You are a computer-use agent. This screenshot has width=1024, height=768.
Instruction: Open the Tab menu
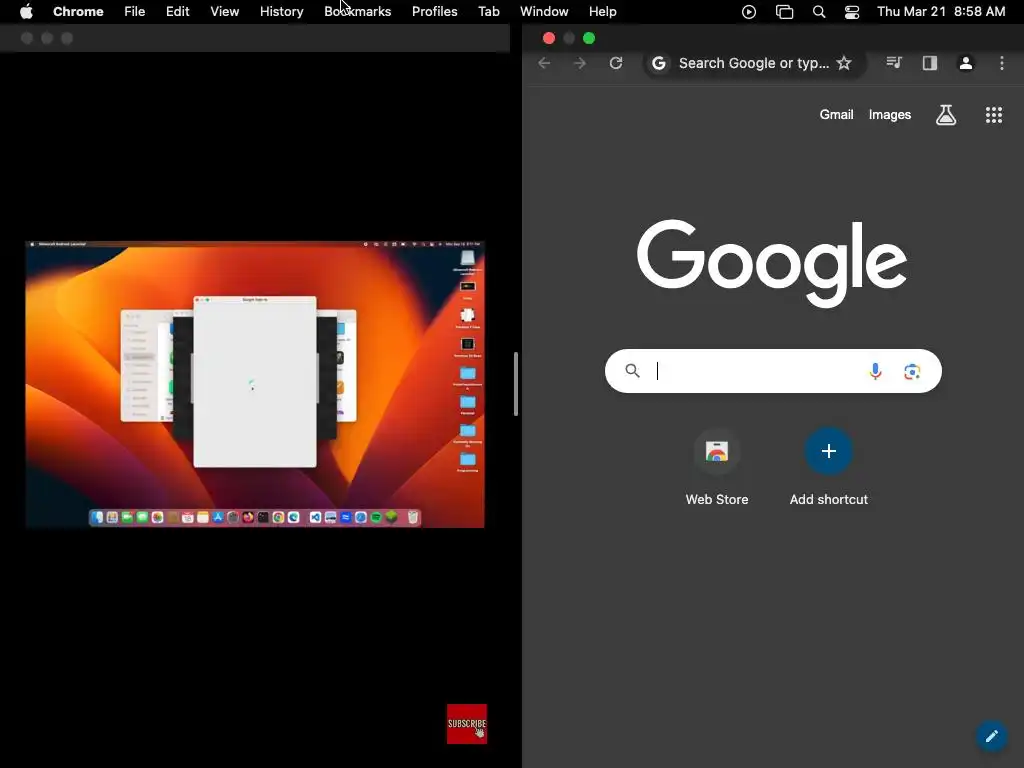488,11
